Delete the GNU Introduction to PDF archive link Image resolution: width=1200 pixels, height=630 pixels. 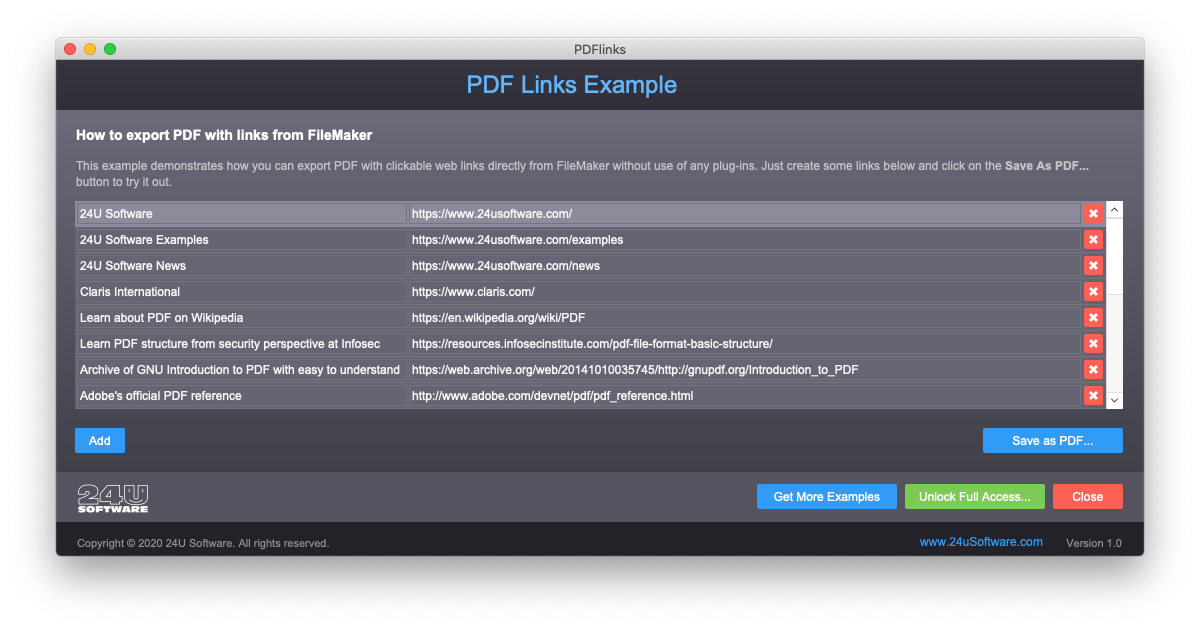[x=1093, y=369]
